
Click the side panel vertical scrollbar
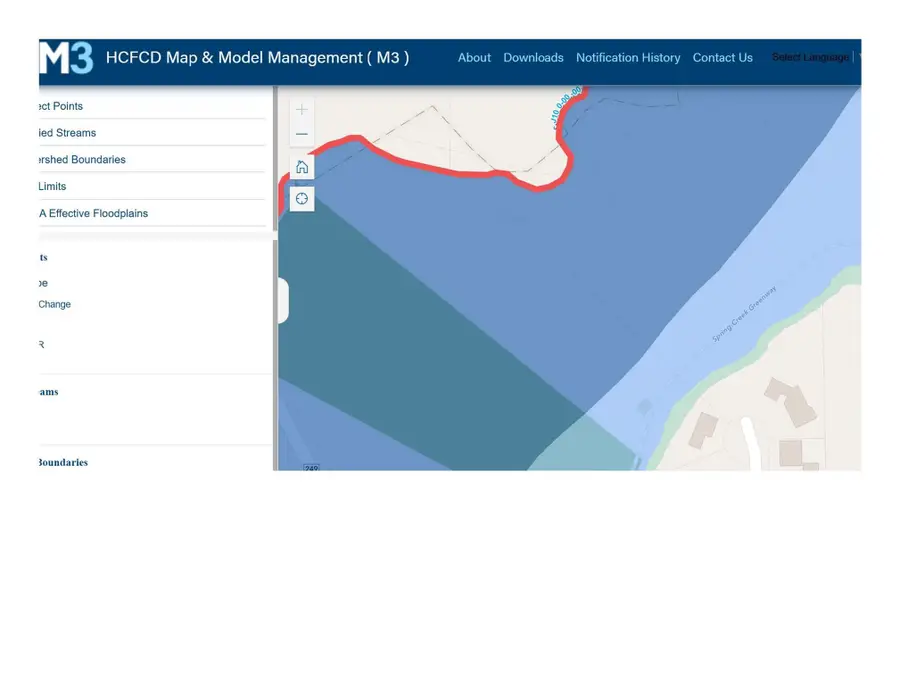pos(275,350)
